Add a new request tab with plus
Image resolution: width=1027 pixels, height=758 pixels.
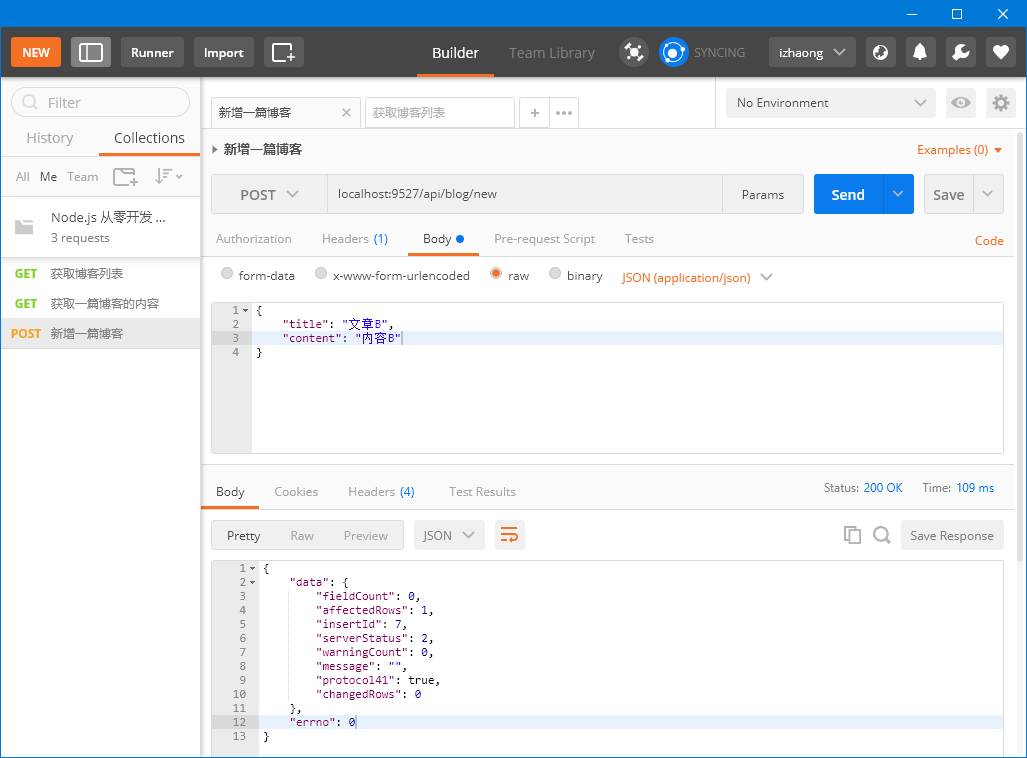click(534, 113)
